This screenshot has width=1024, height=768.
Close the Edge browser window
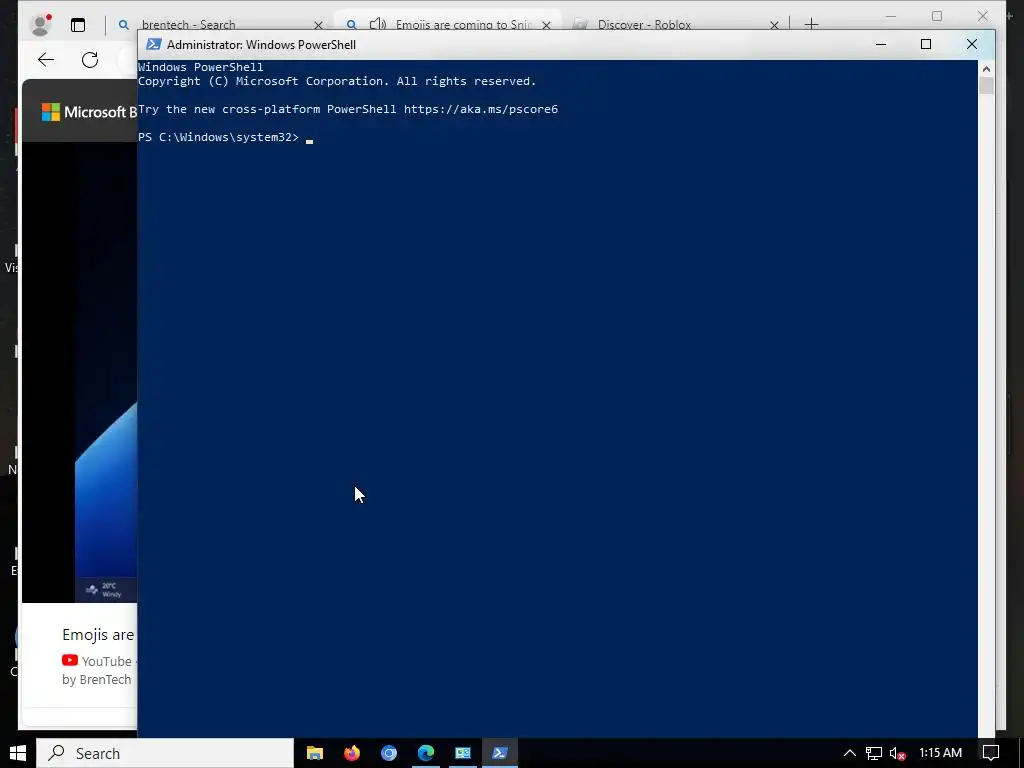pos(982,16)
